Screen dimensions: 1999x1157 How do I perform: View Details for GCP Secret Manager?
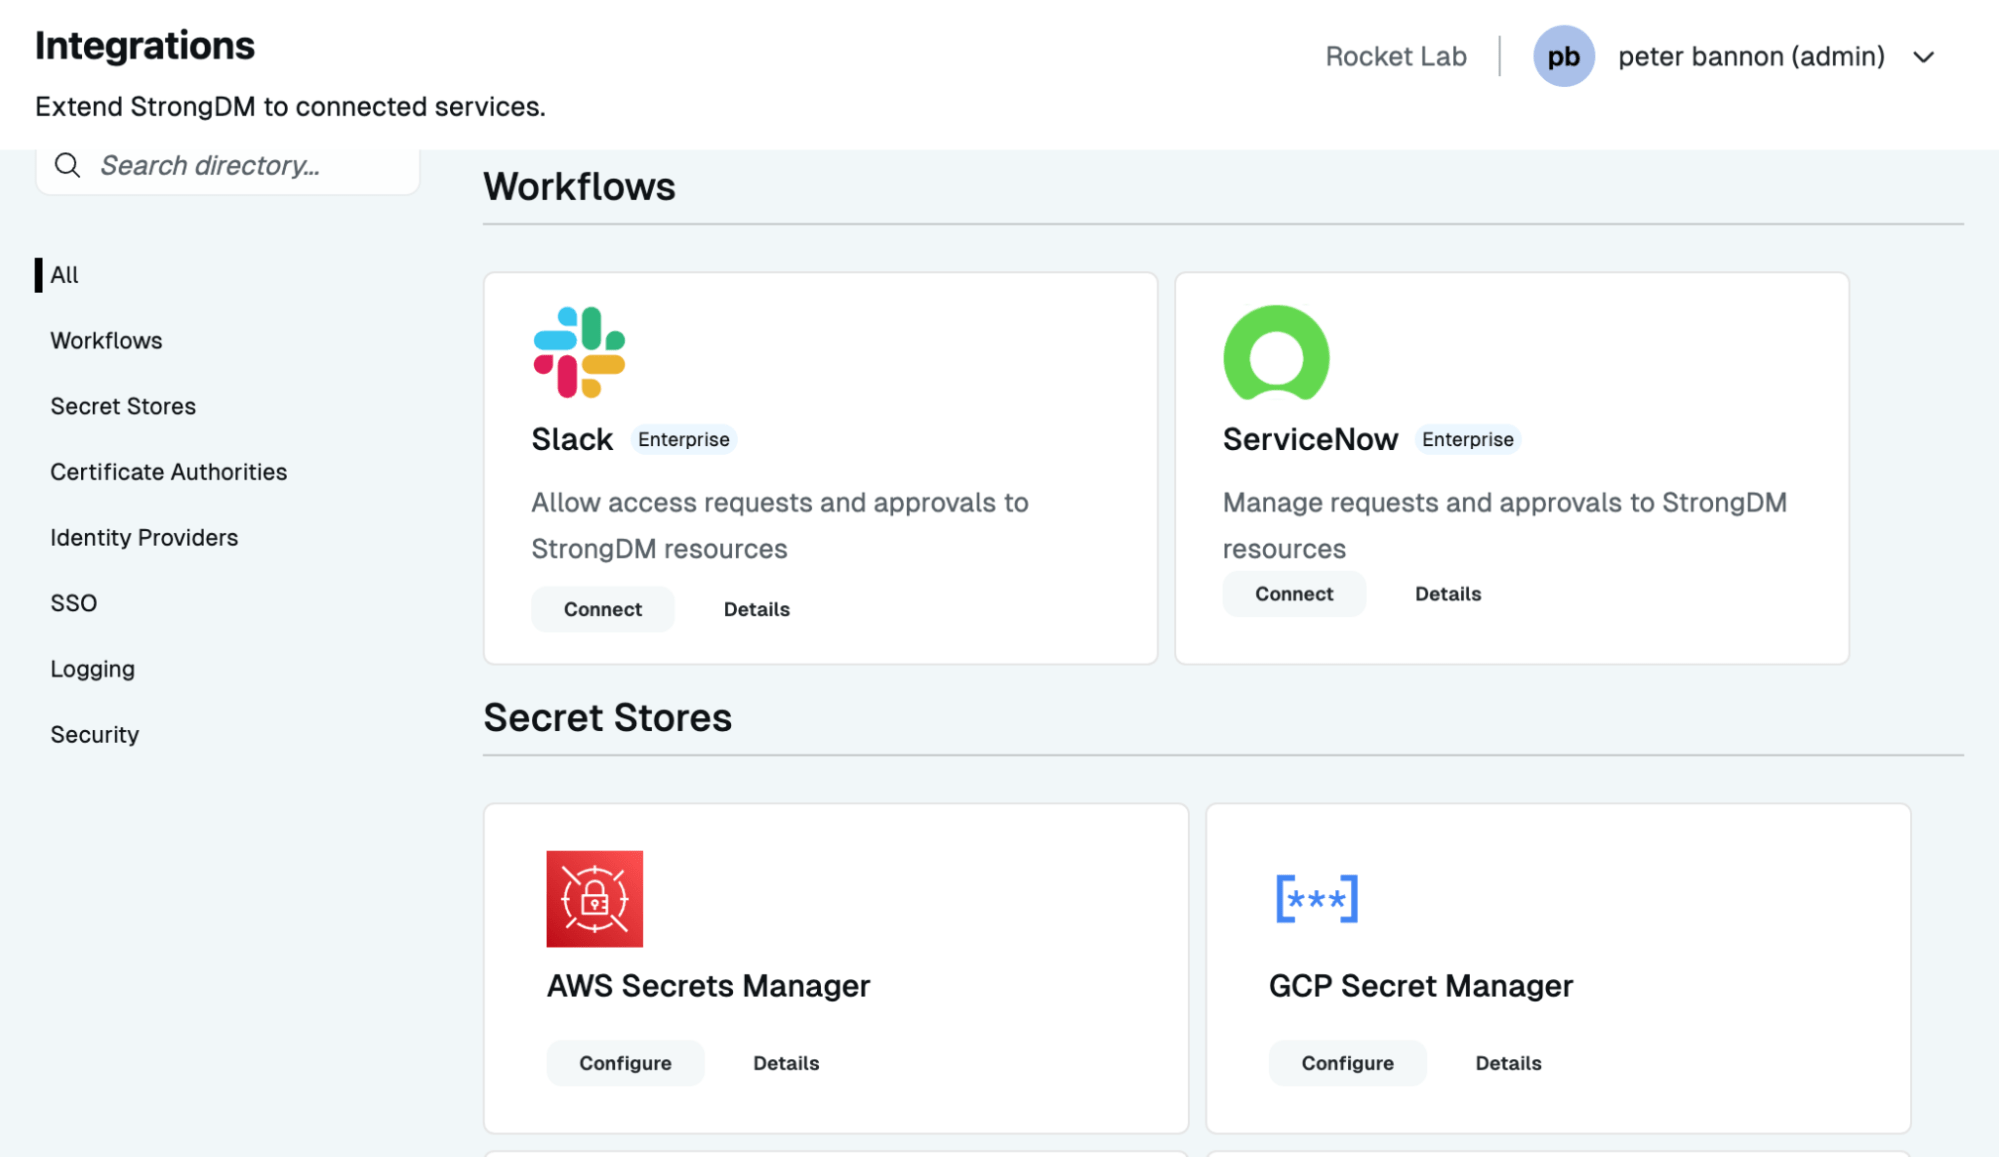point(1508,1062)
